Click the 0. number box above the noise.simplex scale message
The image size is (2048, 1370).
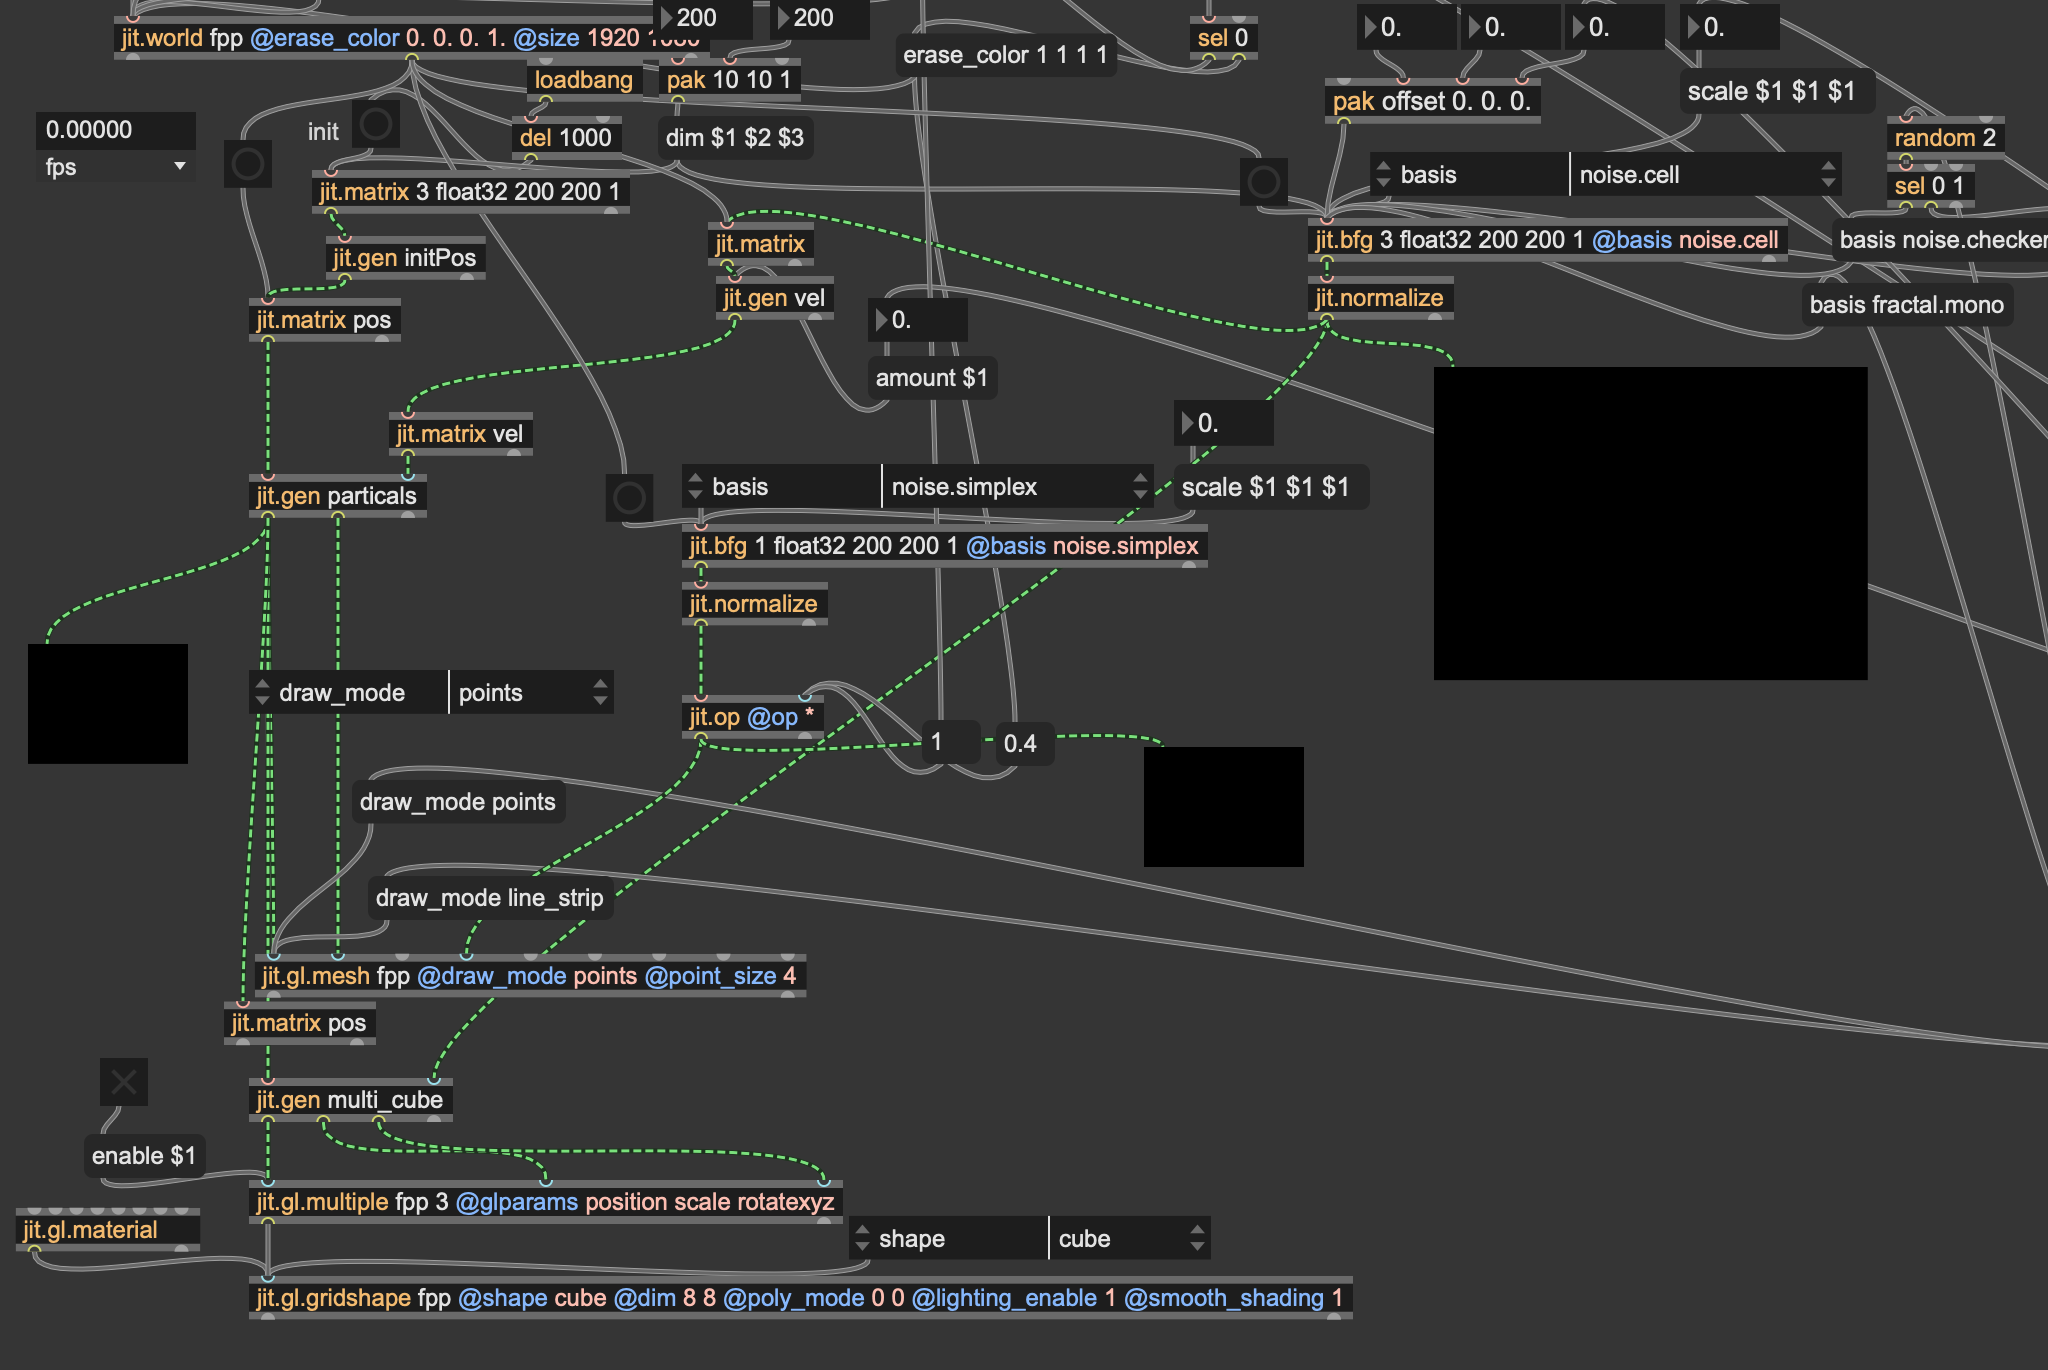(1224, 423)
